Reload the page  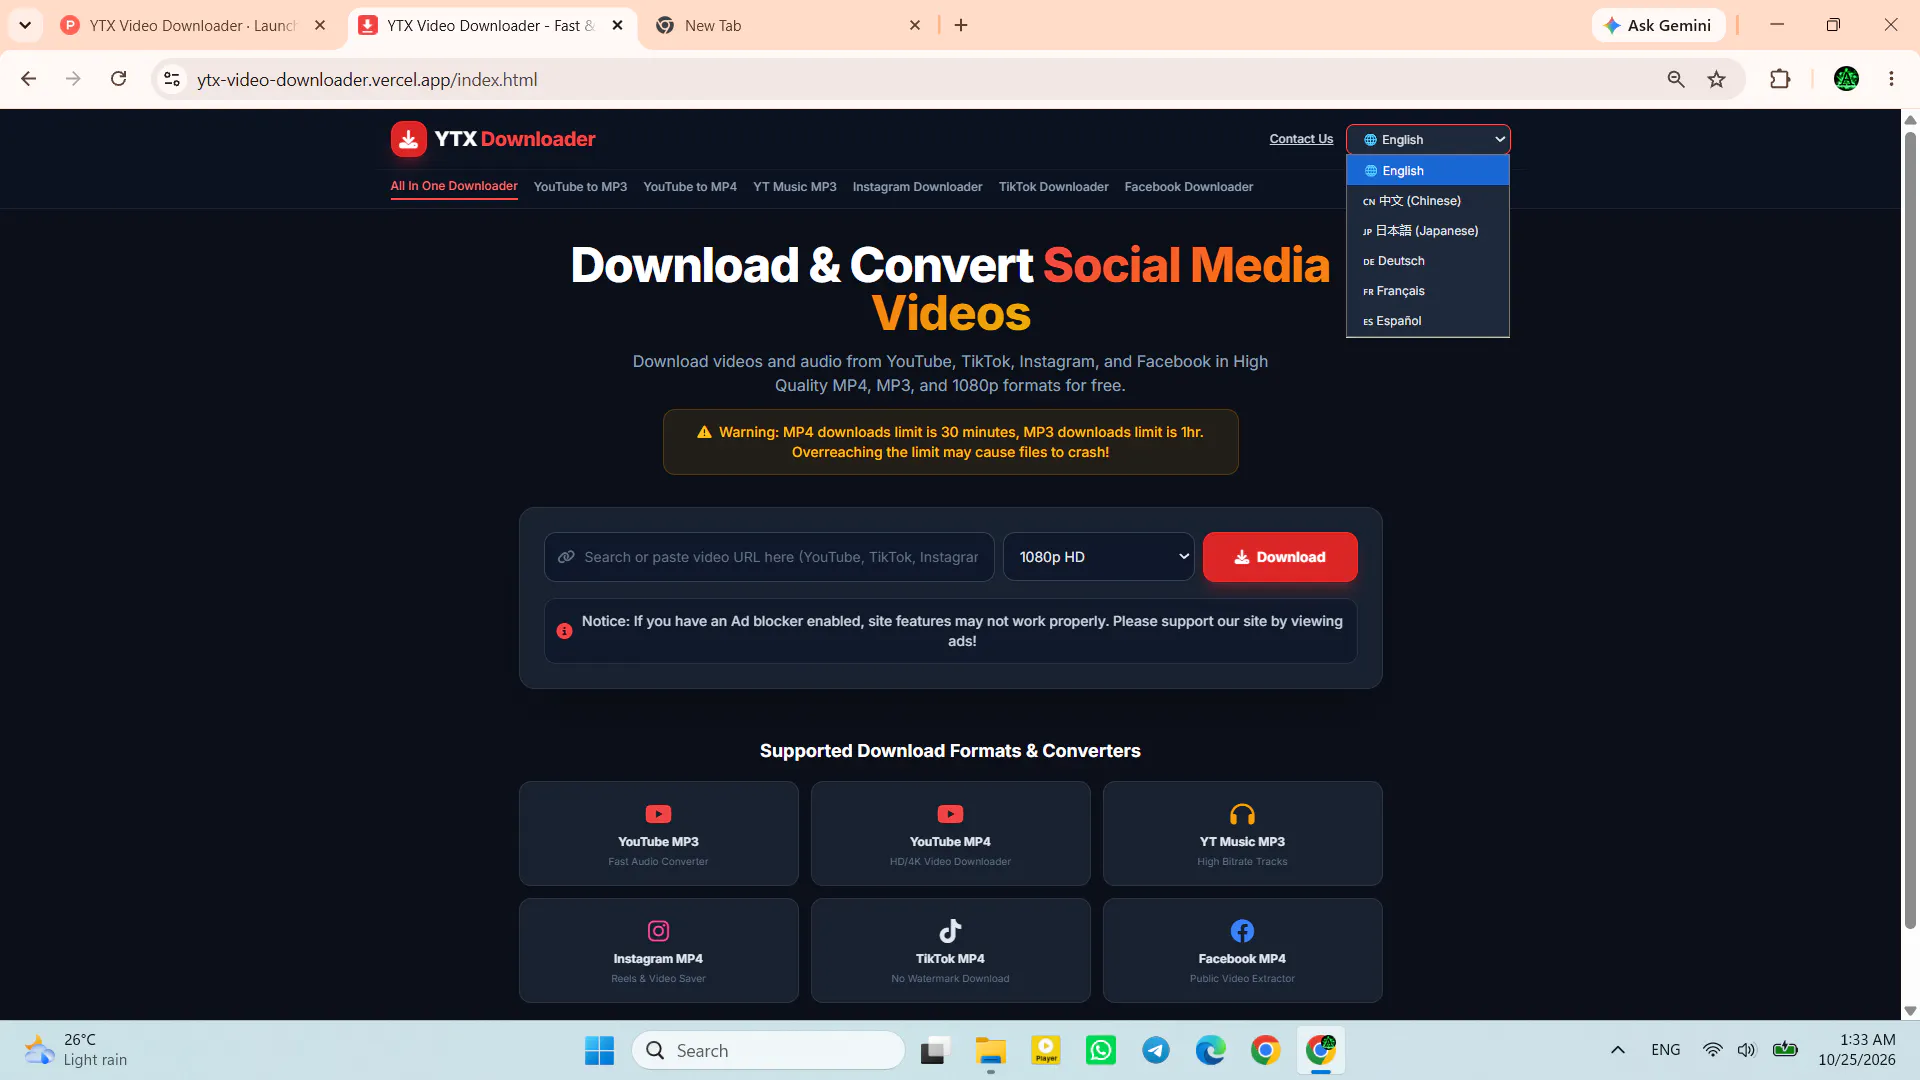118,79
